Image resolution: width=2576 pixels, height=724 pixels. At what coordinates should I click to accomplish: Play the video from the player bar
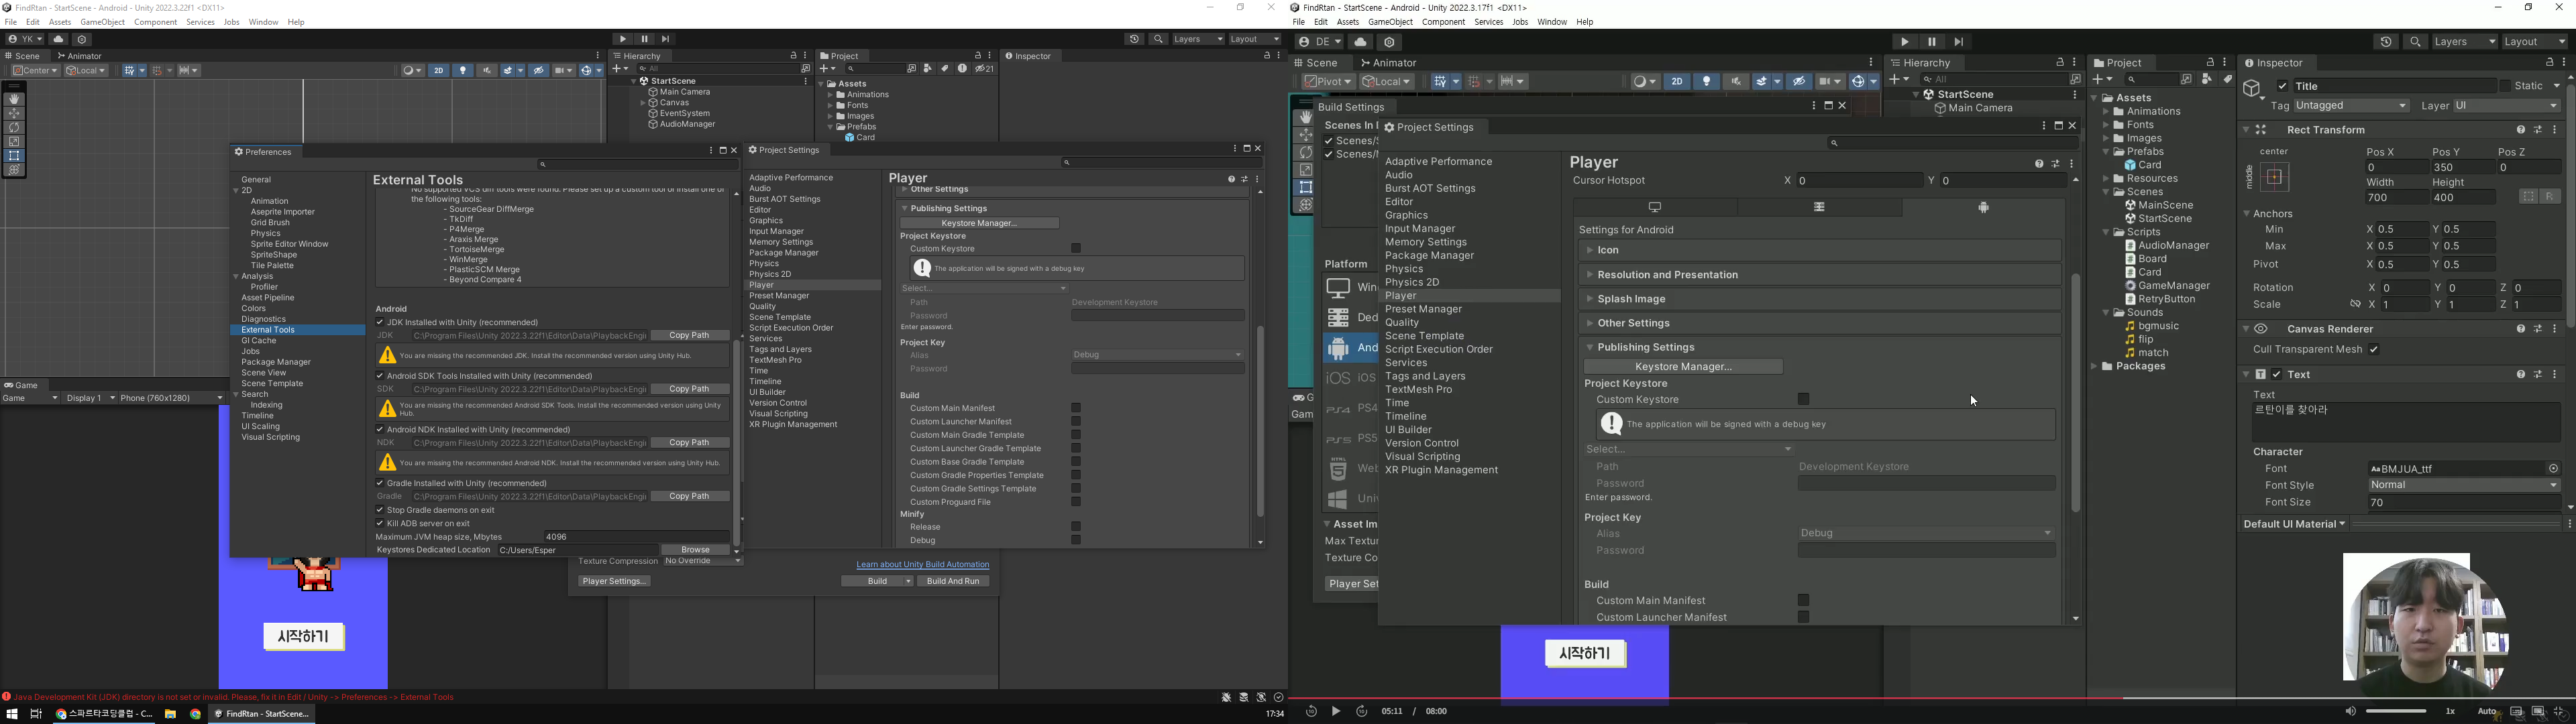tap(1336, 711)
